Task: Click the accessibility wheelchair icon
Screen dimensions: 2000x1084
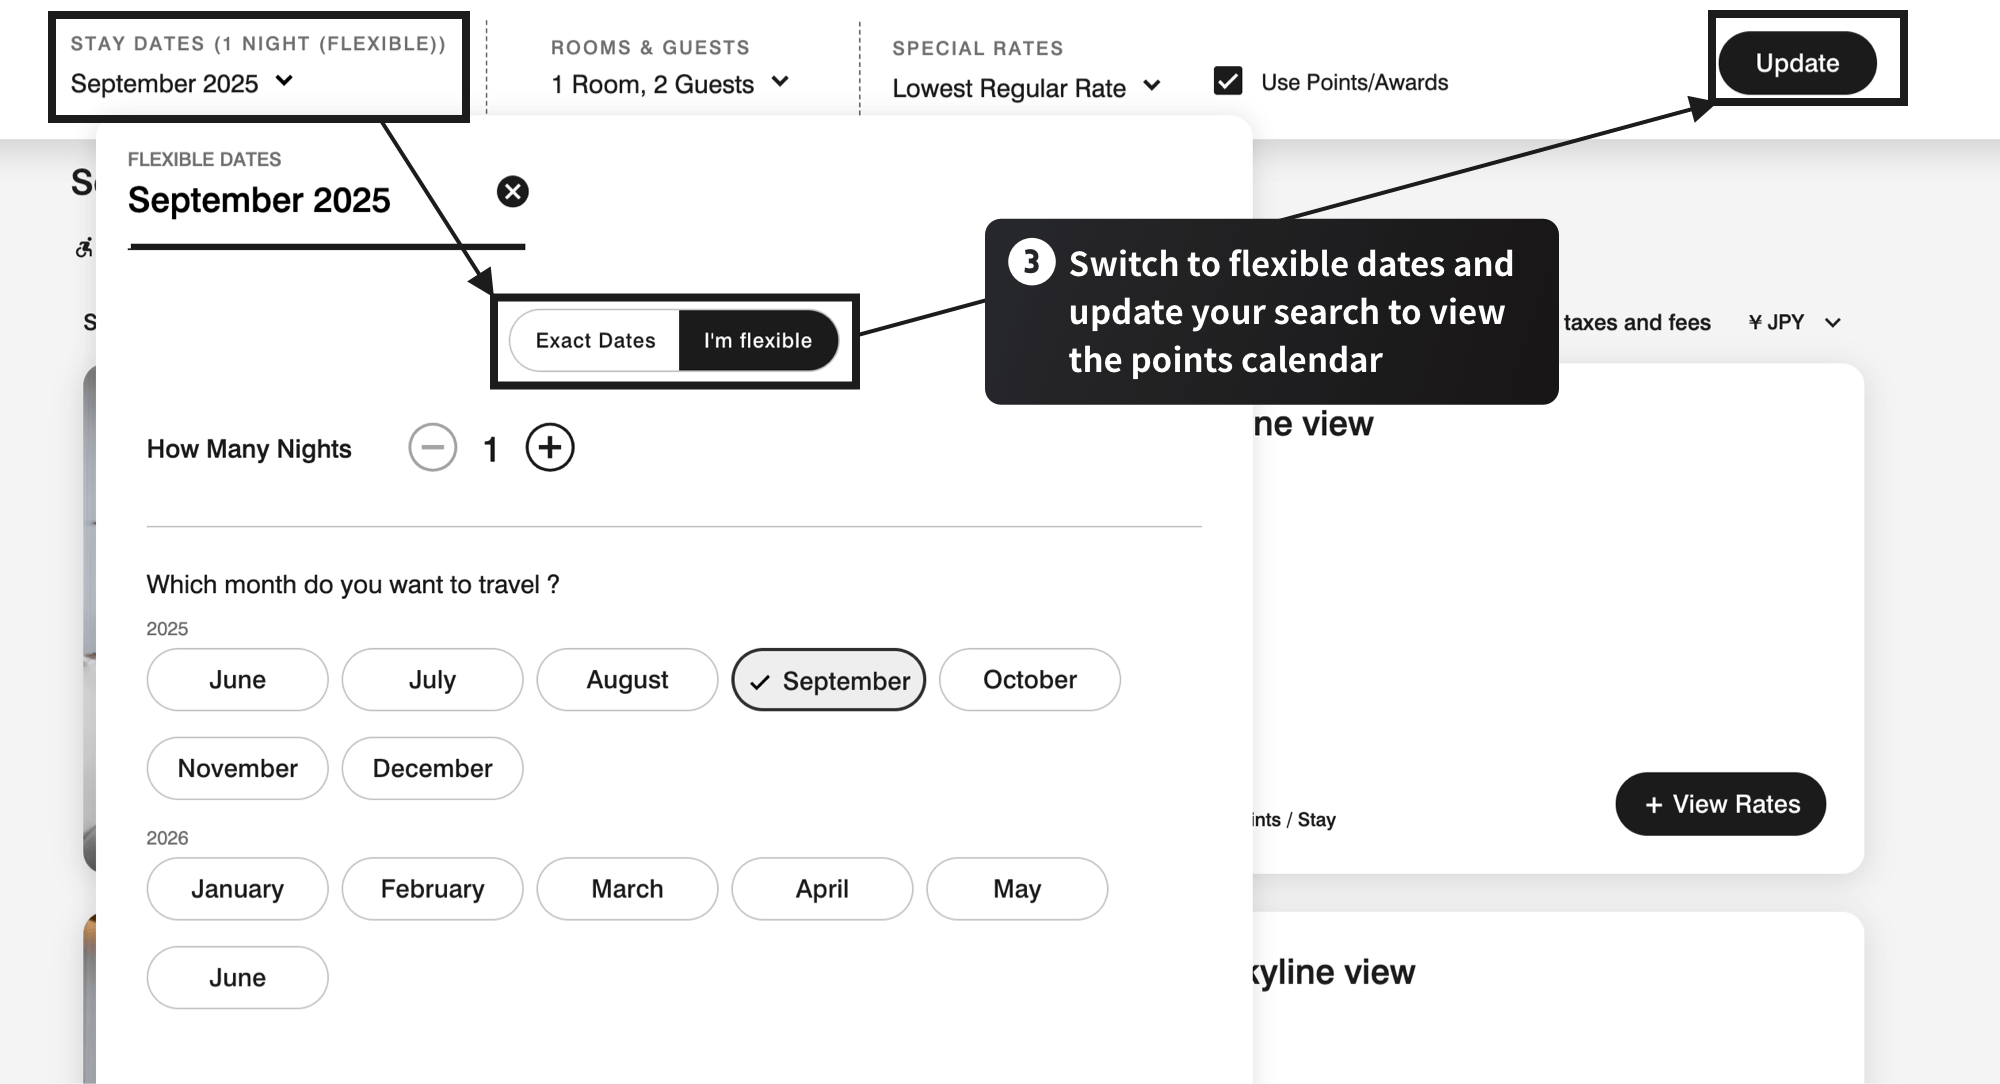Action: point(85,247)
